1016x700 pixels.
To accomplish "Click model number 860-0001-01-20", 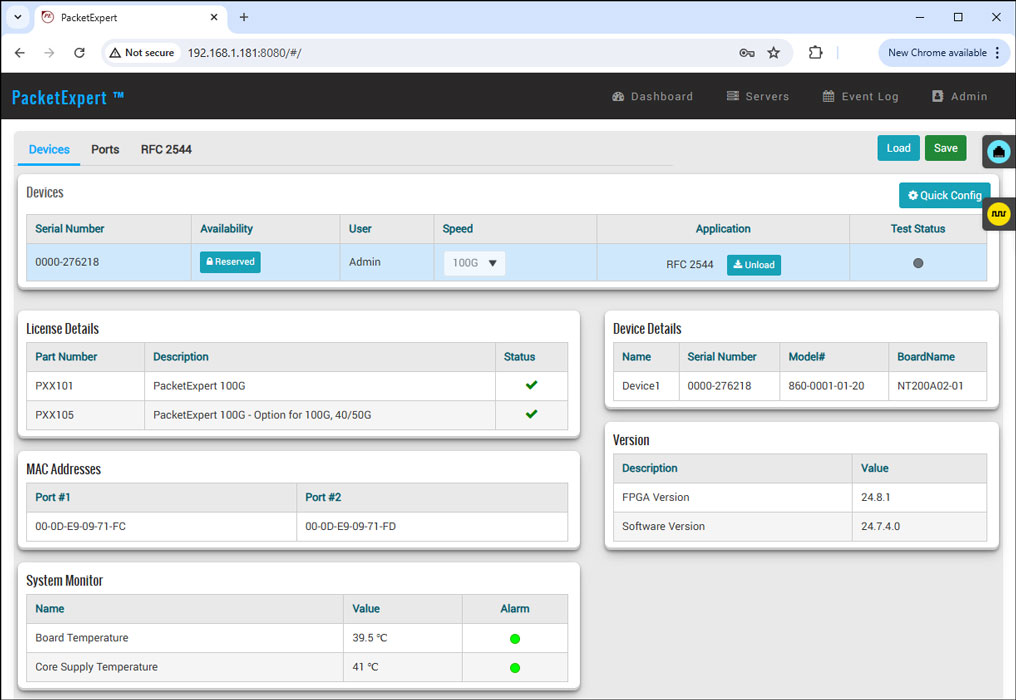I will point(826,386).
